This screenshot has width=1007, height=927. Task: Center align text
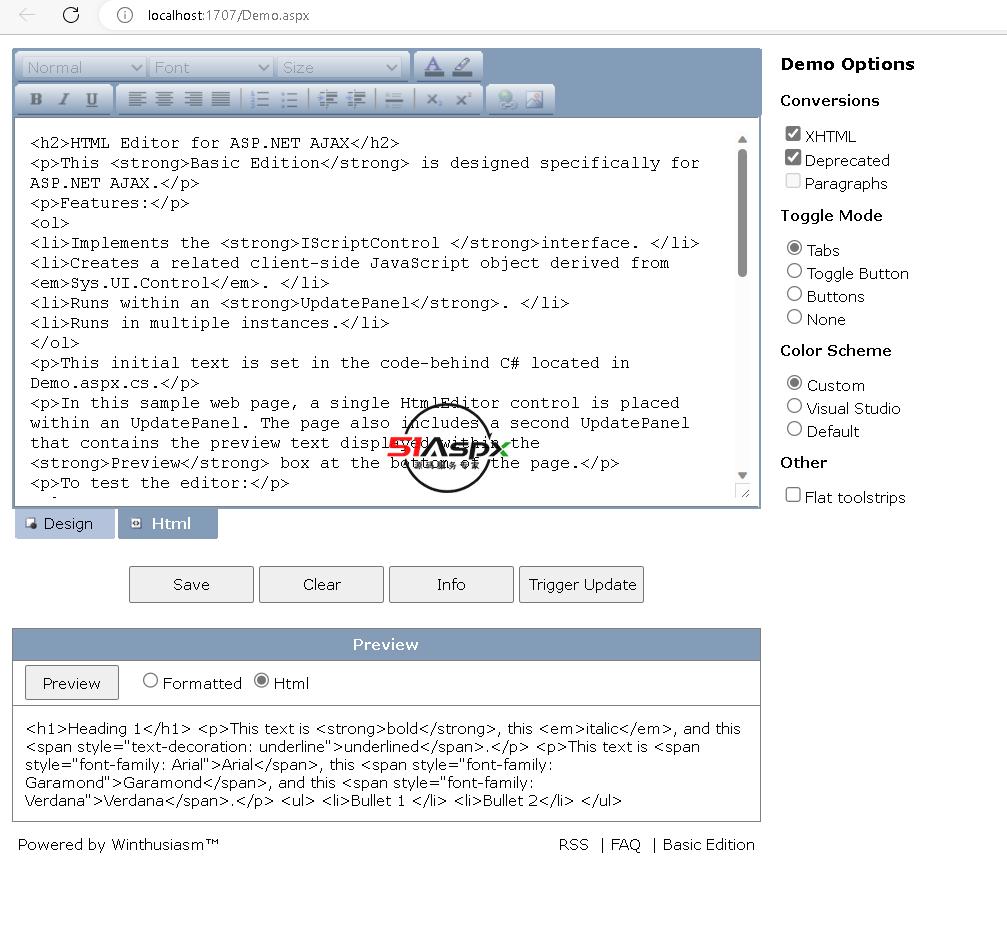tap(164, 100)
